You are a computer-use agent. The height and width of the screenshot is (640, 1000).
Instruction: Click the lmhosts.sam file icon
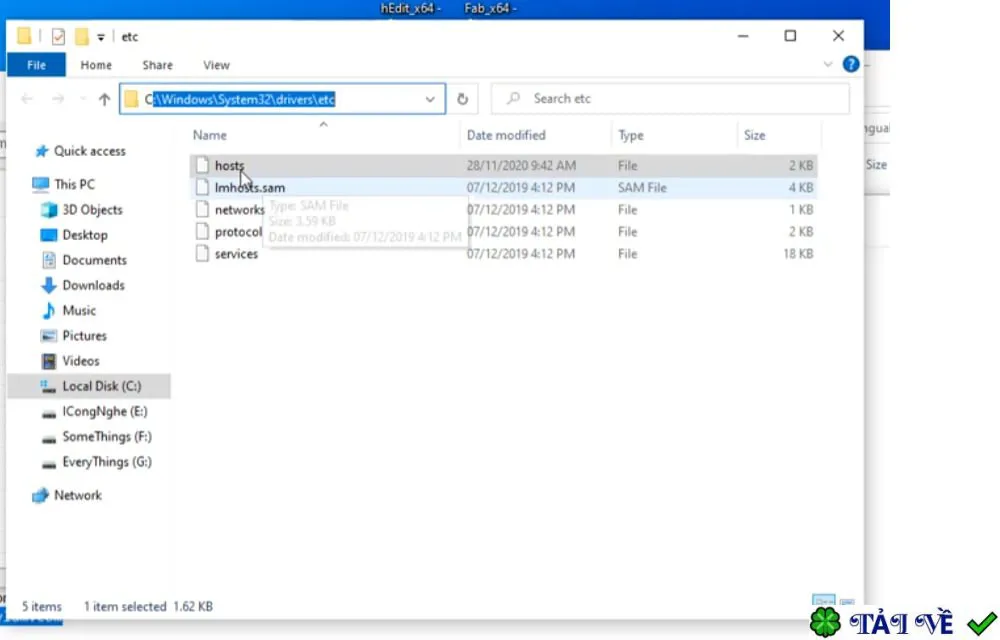click(202, 187)
